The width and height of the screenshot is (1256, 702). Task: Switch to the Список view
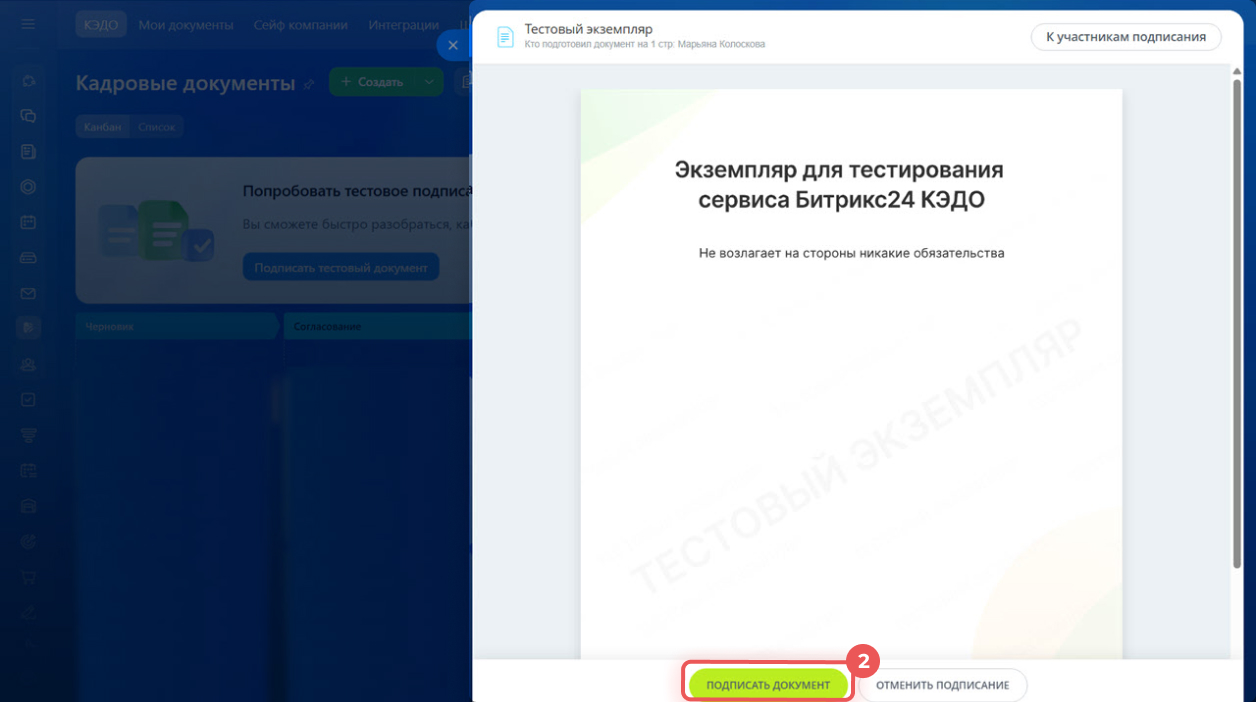(157, 127)
